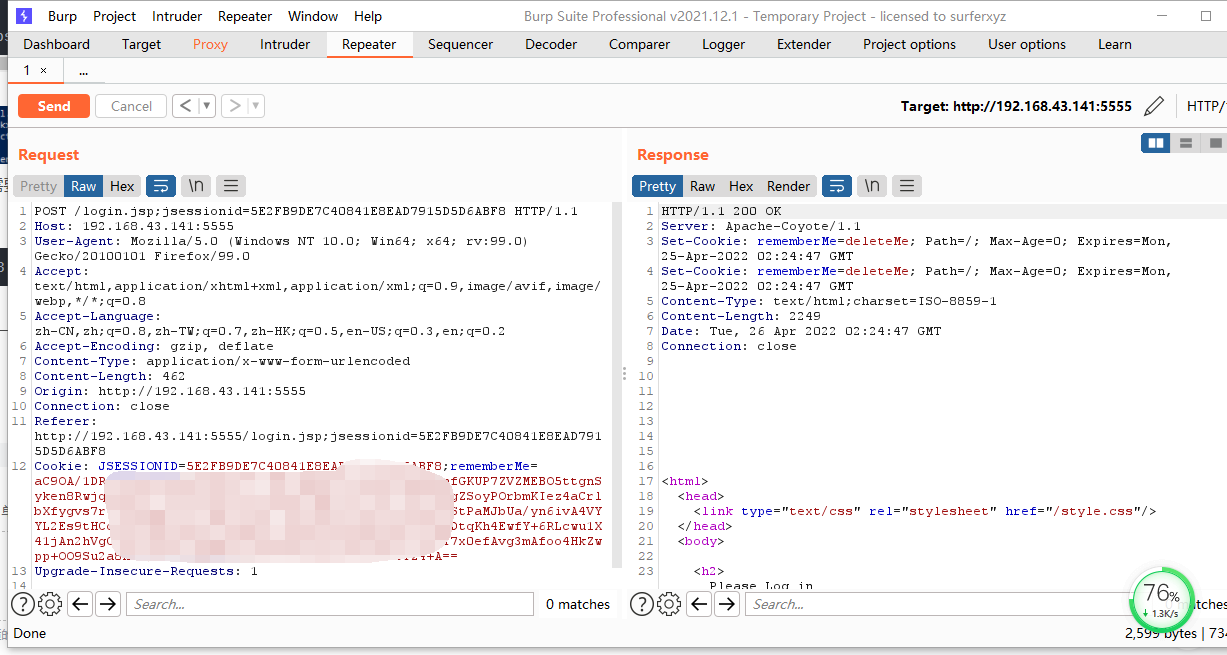Click the pane divider handle between Request and Response
Image resolution: width=1227 pixels, height=655 pixels.
[625, 373]
